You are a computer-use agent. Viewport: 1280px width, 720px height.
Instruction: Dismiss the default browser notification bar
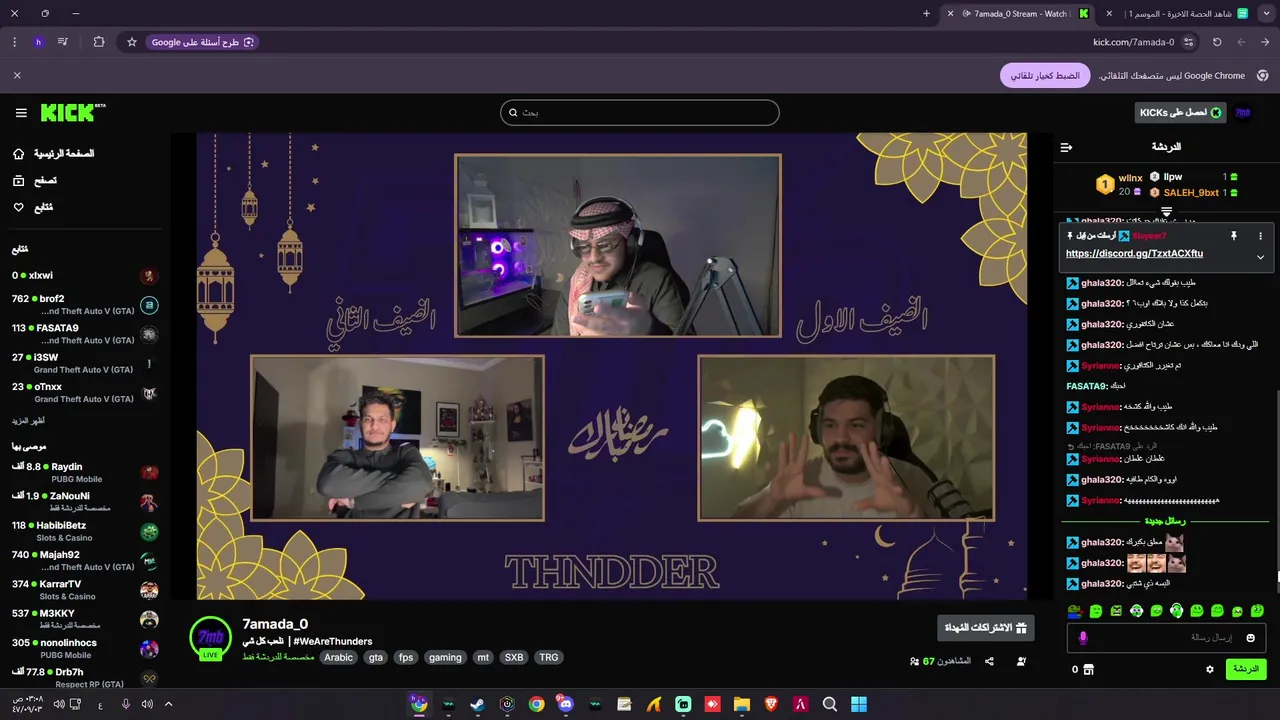[x=17, y=75]
